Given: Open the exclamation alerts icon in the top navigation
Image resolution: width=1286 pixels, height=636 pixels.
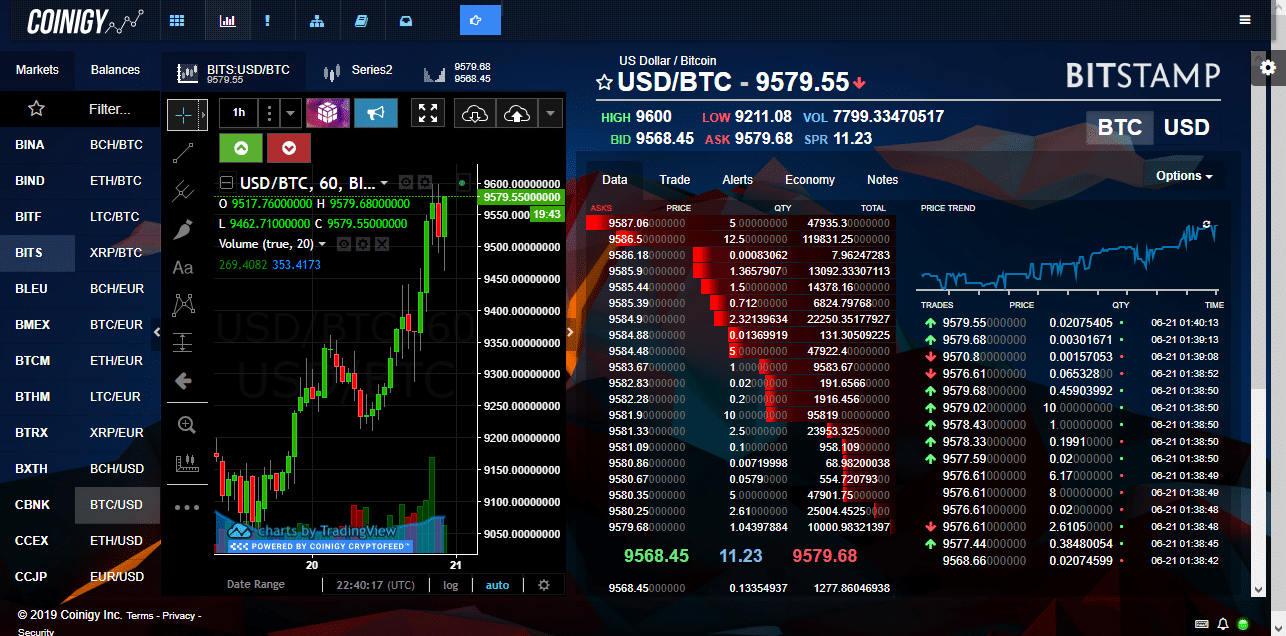Looking at the screenshot, I should coord(267,20).
